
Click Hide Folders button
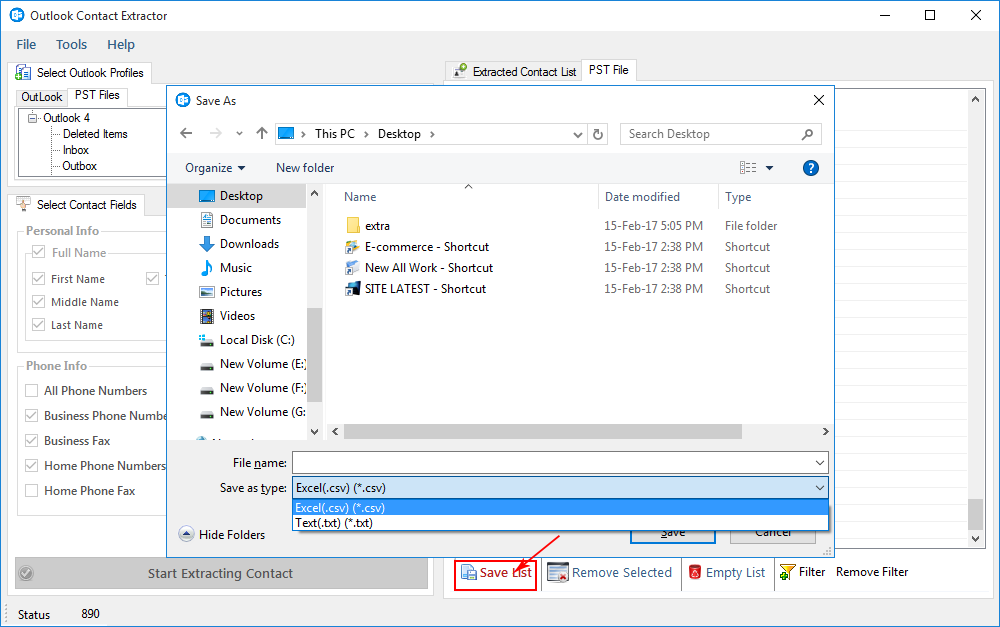222,535
